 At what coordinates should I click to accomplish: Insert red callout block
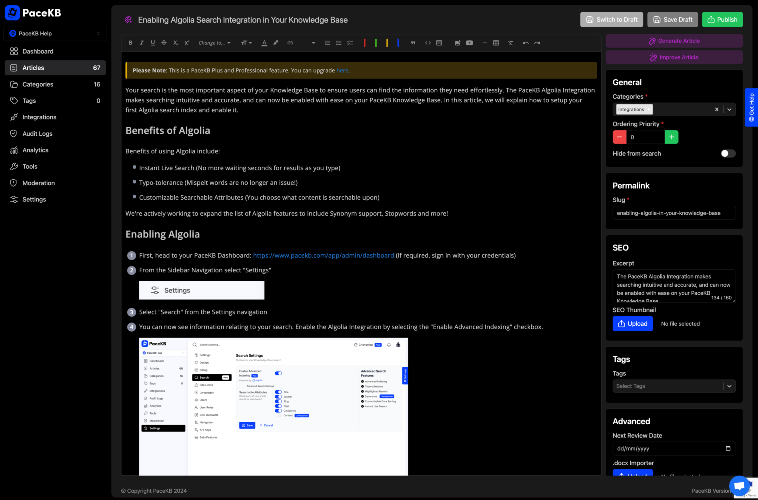[364, 43]
